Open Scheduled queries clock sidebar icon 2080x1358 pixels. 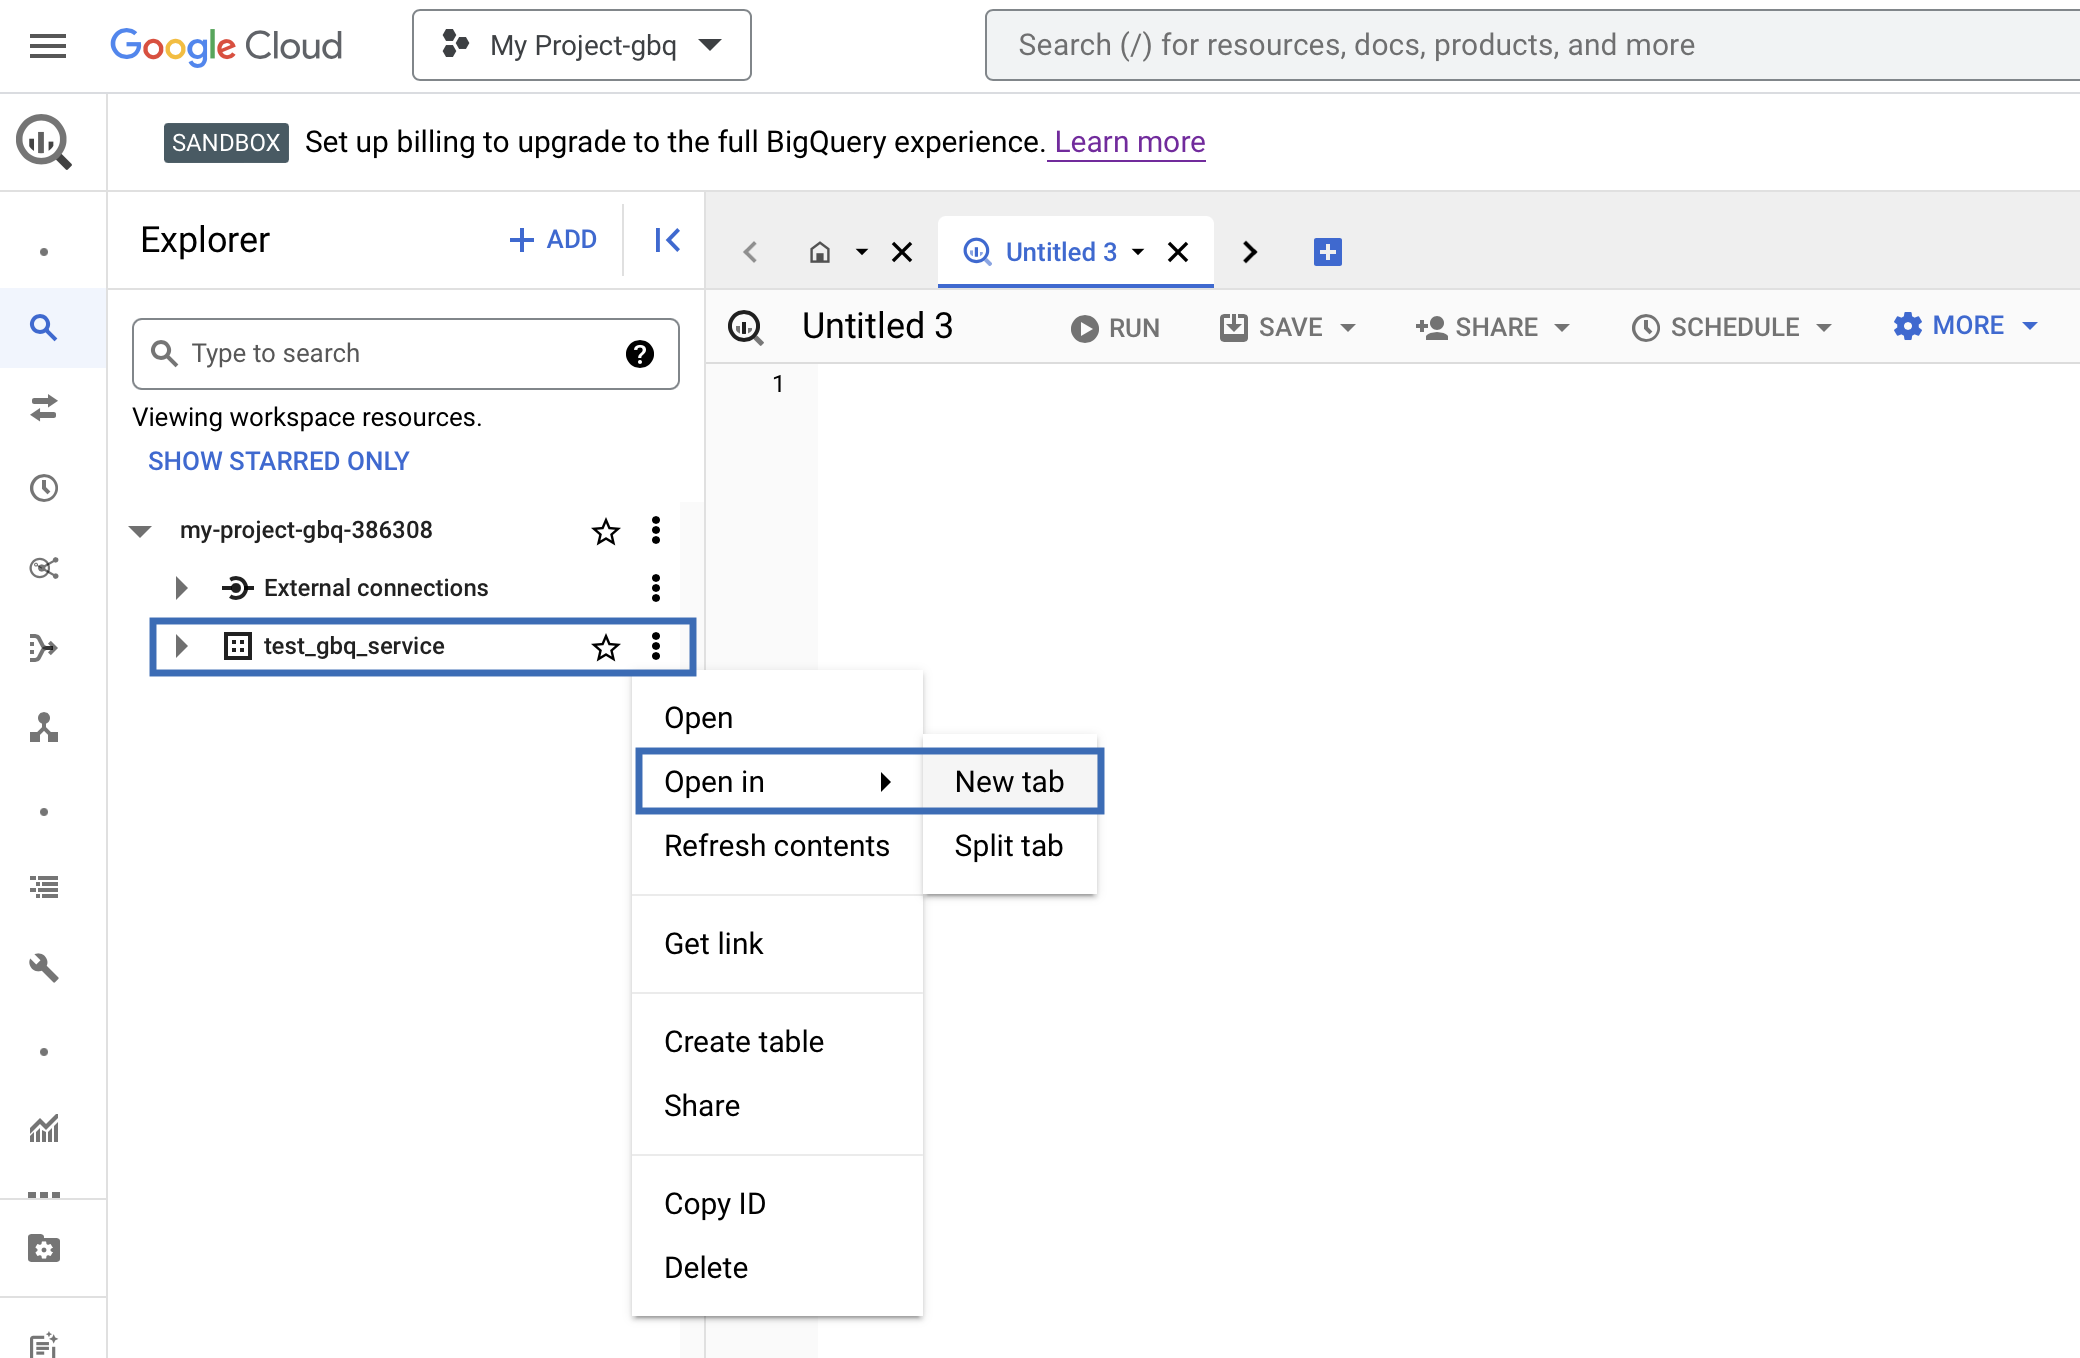pos(44,488)
